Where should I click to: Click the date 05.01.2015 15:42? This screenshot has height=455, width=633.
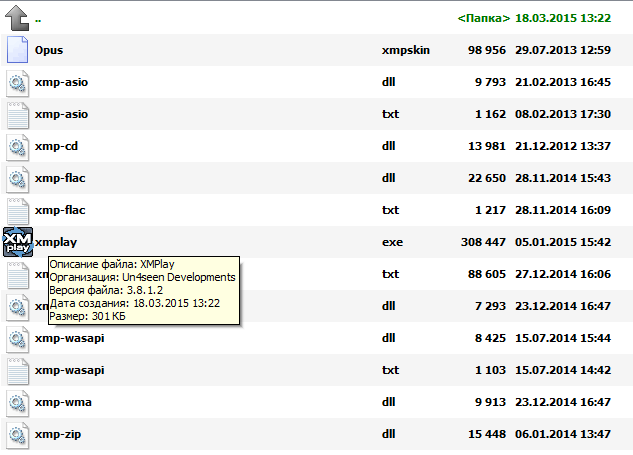[x=563, y=242]
